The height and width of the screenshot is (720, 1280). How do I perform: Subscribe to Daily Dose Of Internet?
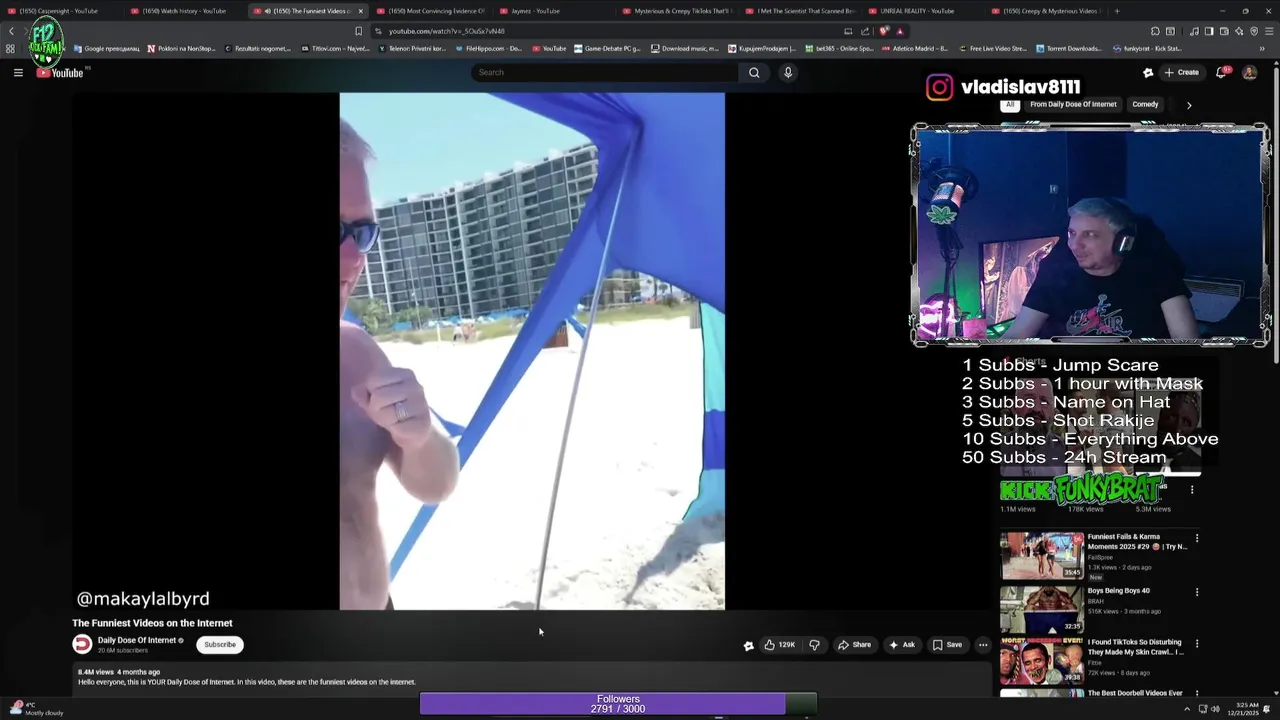(x=220, y=645)
